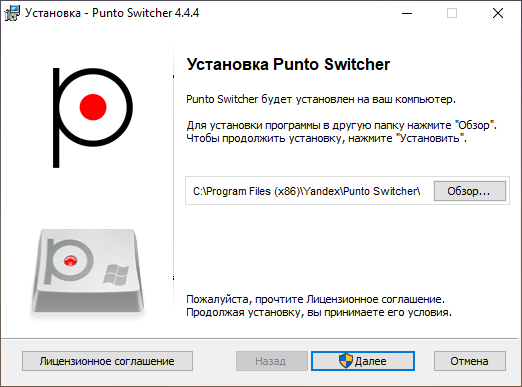Browse for folder with Обзор... button
Viewport: 522px width, 387px height.
click(x=470, y=191)
